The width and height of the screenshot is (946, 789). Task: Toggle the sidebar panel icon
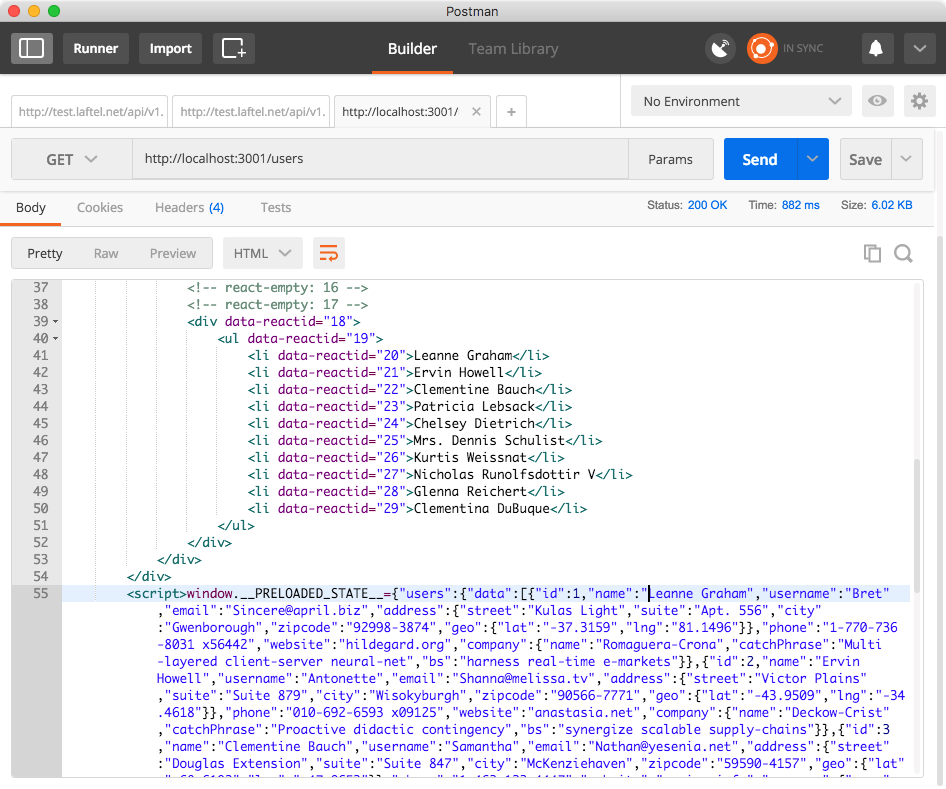click(31, 48)
